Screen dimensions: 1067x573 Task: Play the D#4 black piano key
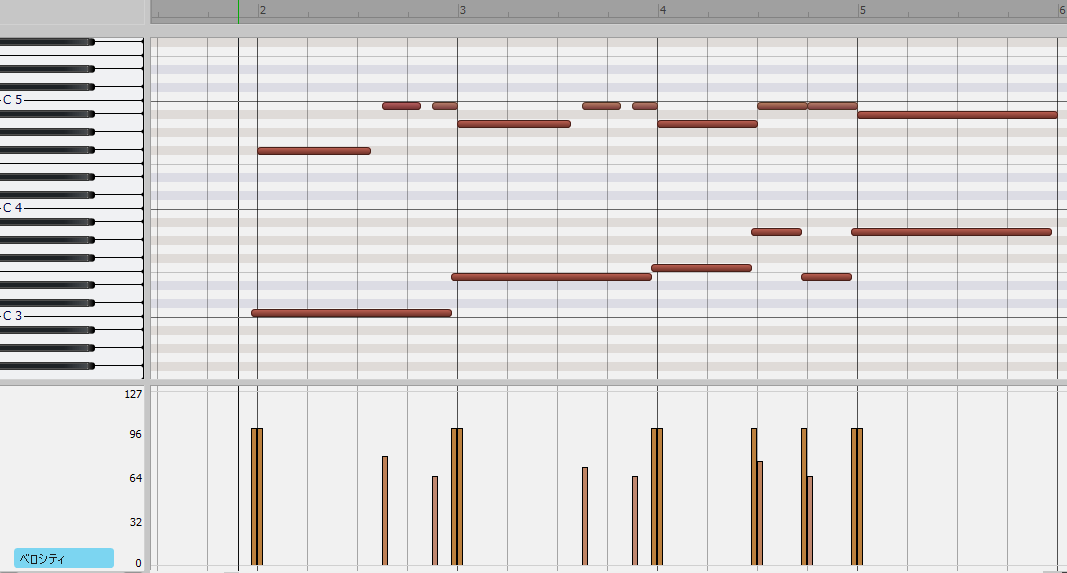coord(47,177)
